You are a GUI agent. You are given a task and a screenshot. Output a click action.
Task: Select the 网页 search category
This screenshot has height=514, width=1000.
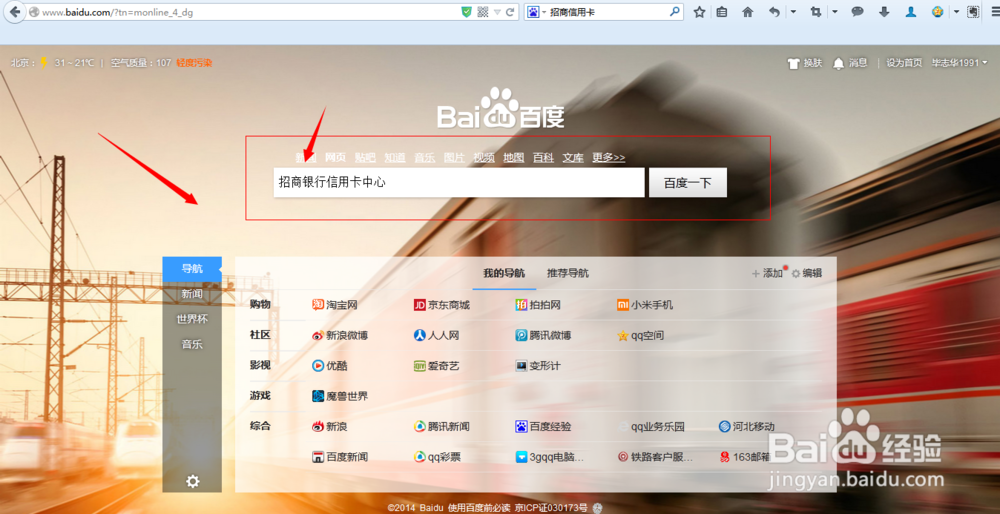(335, 158)
